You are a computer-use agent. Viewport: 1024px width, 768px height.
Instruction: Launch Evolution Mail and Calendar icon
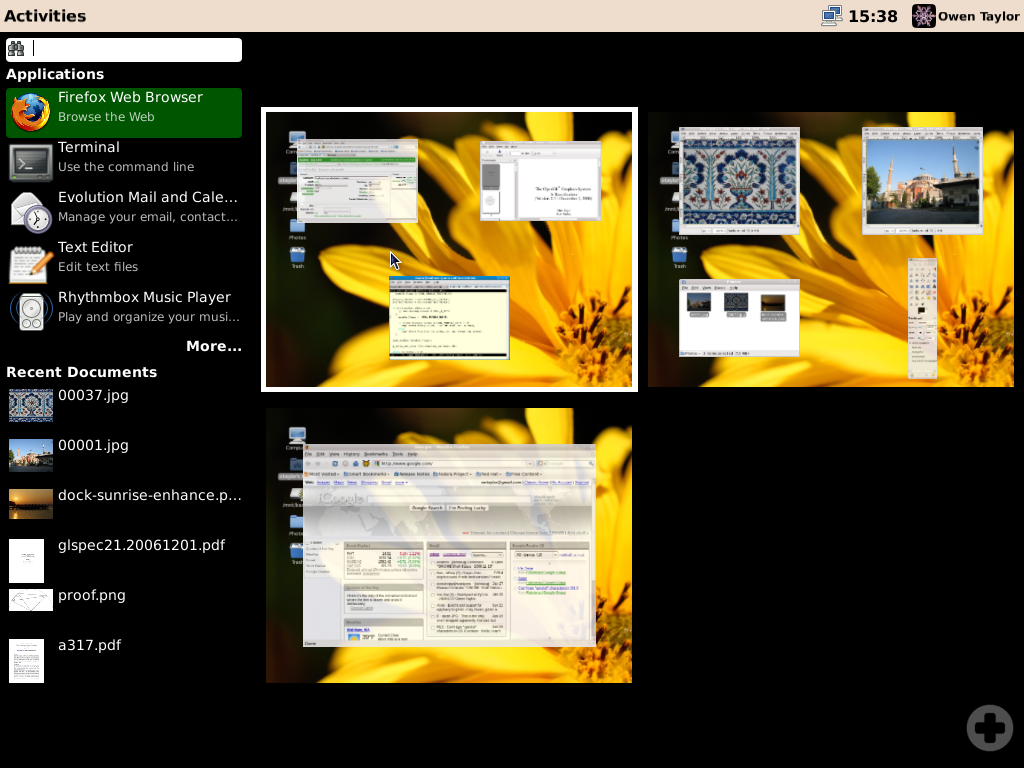point(30,211)
